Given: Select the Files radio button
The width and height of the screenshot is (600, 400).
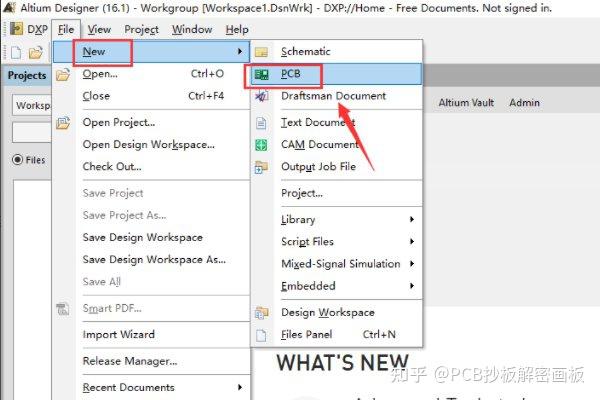Looking at the screenshot, I should point(18,160).
